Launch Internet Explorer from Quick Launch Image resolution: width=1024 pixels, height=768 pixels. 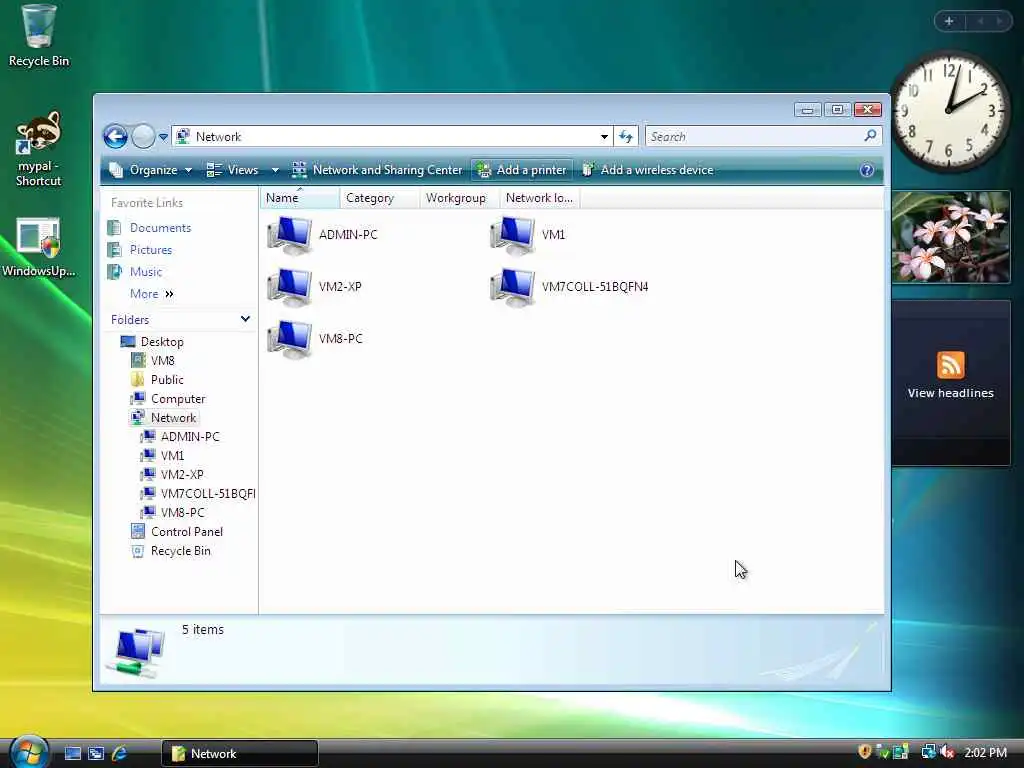point(120,753)
